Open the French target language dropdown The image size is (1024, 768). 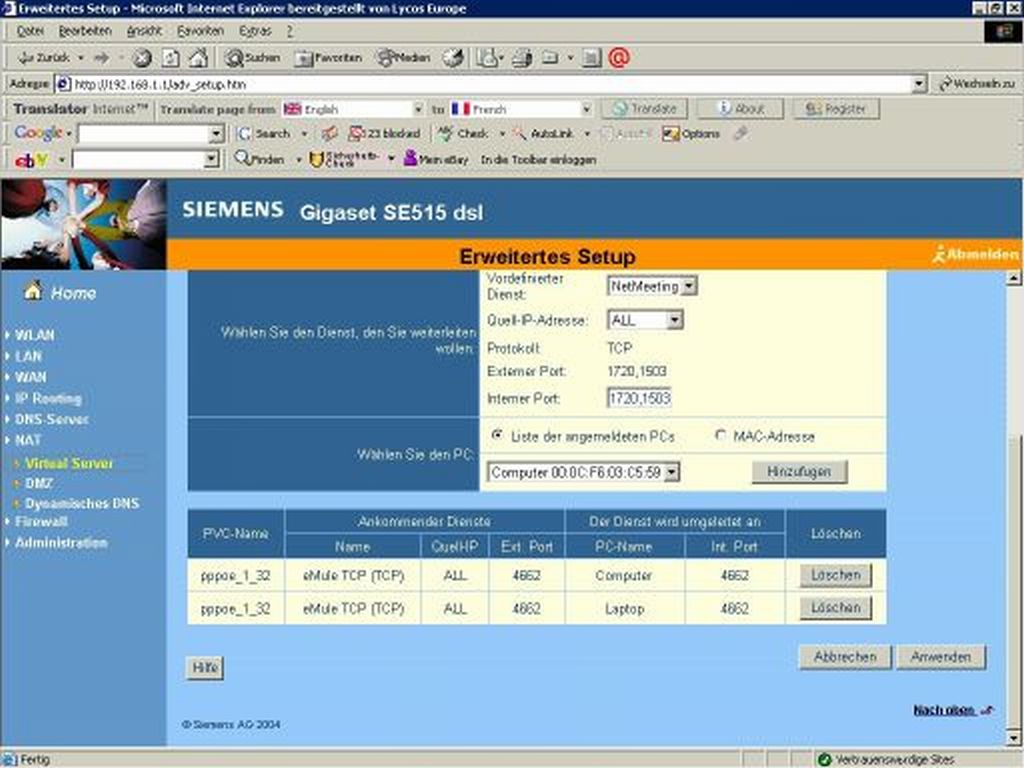[586, 109]
